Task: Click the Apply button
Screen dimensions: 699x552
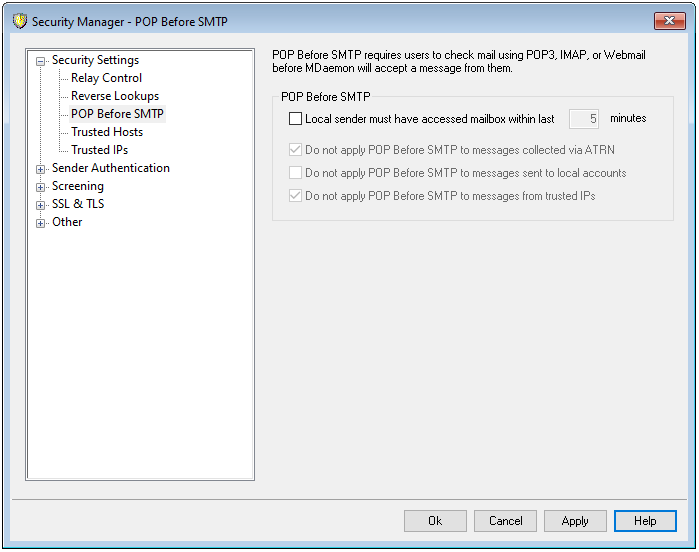Action: point(575,521)
